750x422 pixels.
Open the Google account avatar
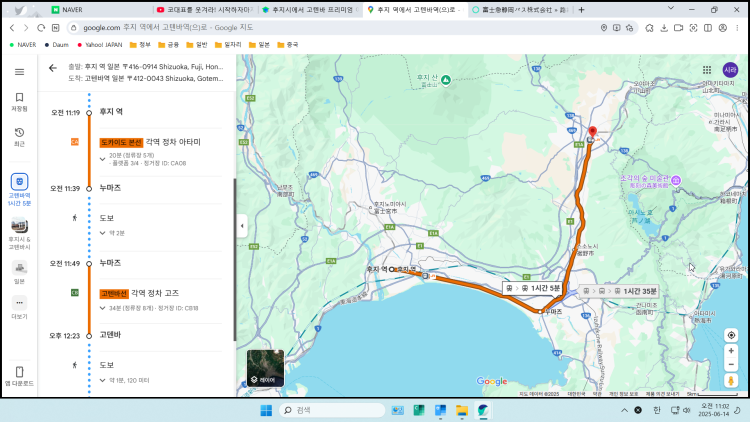730,70
